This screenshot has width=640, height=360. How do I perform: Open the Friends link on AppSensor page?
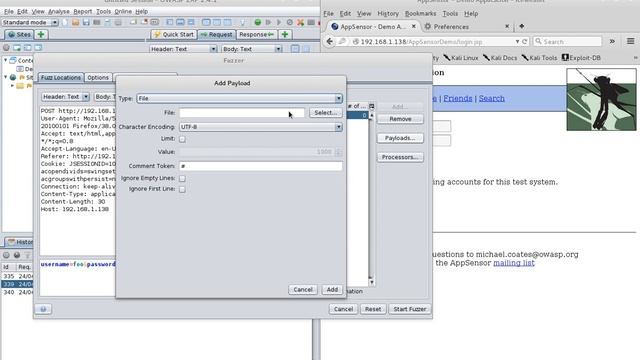point(458,98)
